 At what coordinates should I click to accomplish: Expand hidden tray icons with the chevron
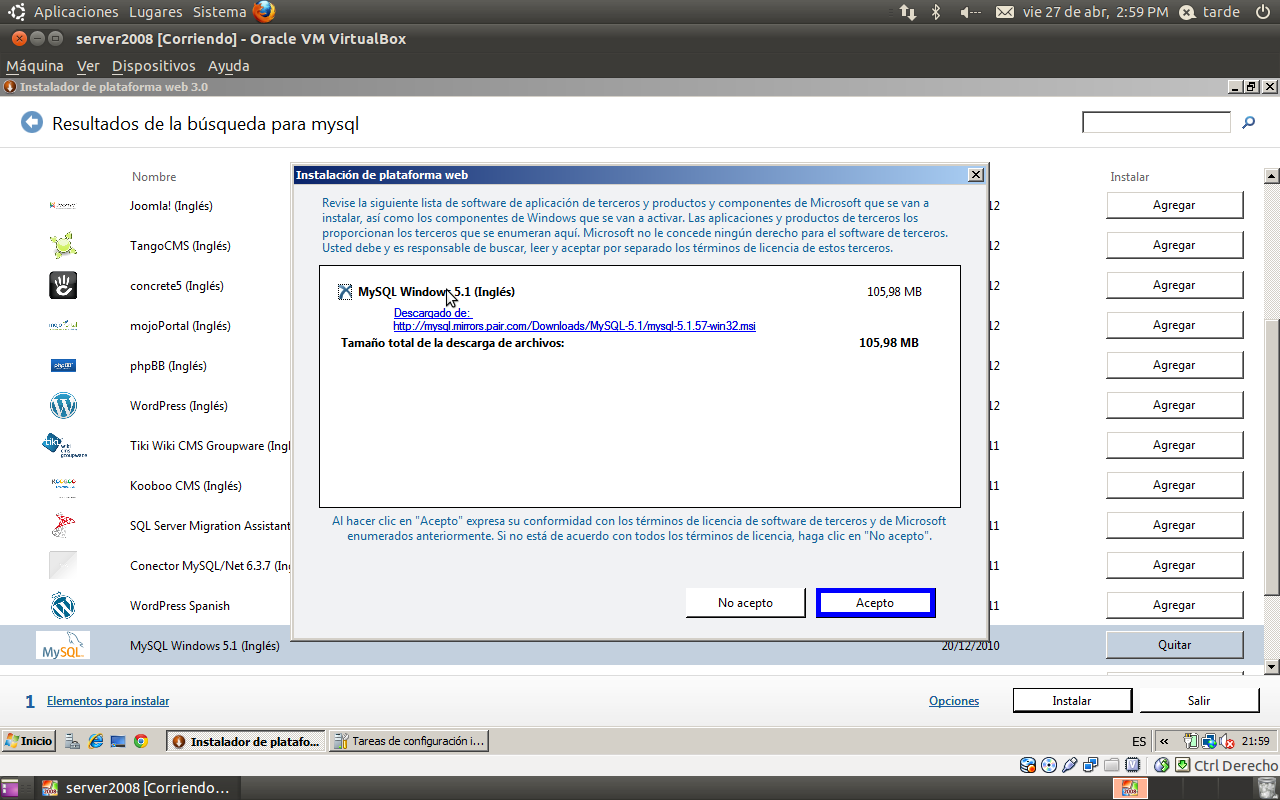(1164, 741)
